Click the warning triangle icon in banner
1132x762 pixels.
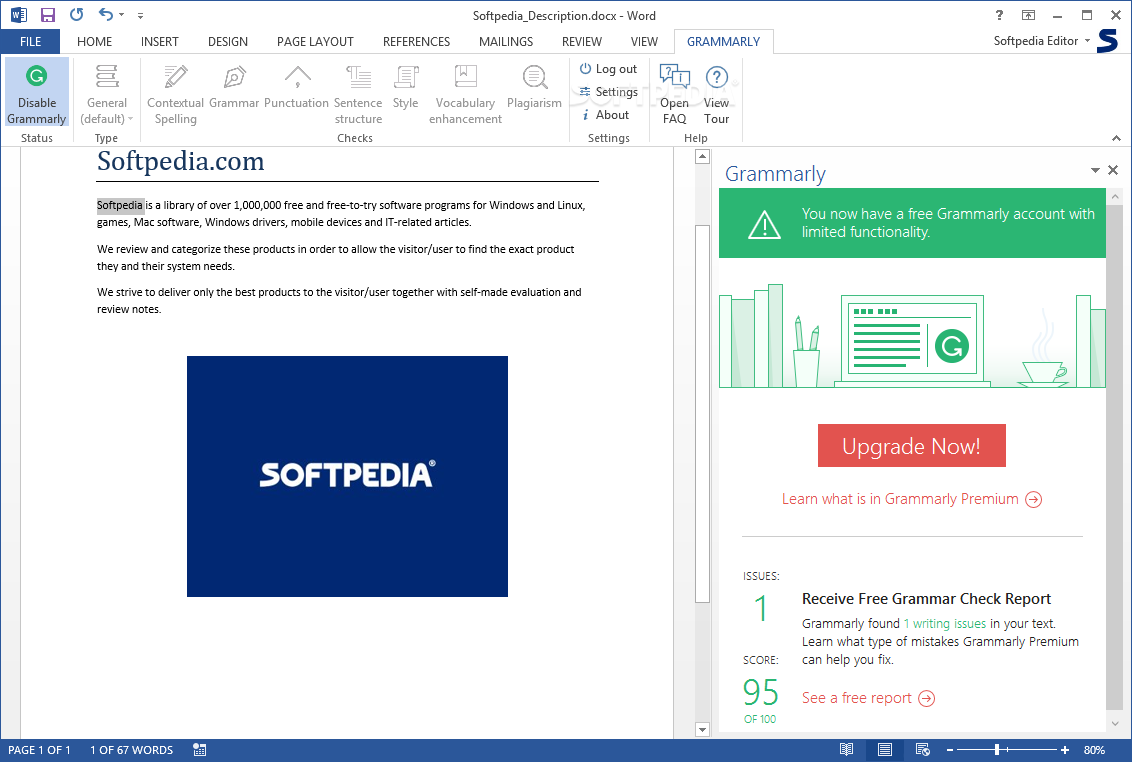[764, 224]
